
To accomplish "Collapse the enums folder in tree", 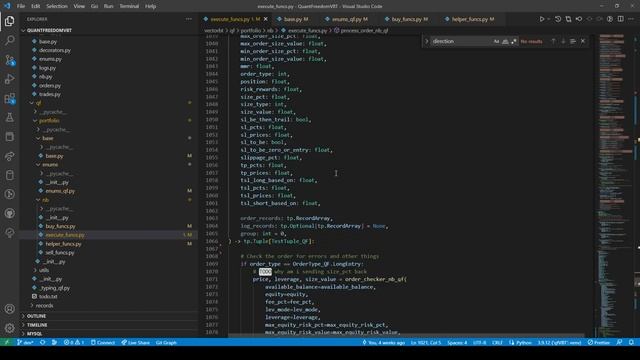I will (50, 164).
